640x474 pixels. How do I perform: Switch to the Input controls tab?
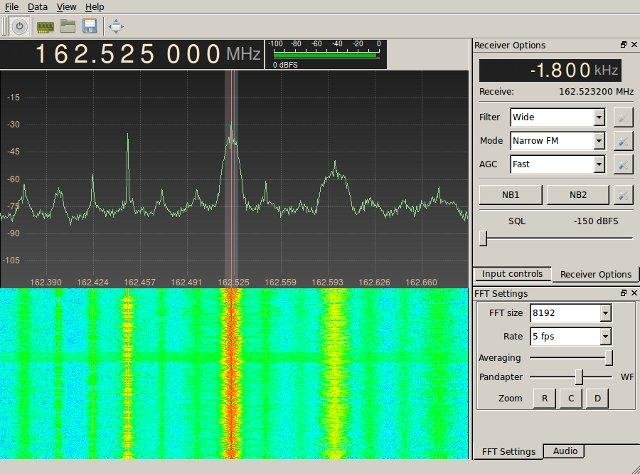(x=512, y=274)
